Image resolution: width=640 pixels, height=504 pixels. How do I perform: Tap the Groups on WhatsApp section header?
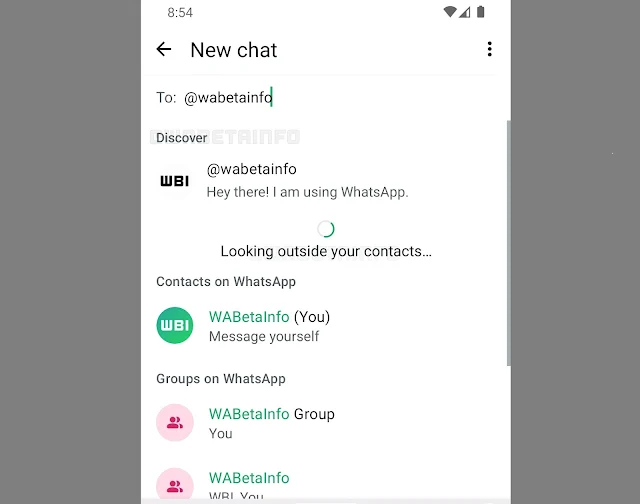[x=221, y=379]
